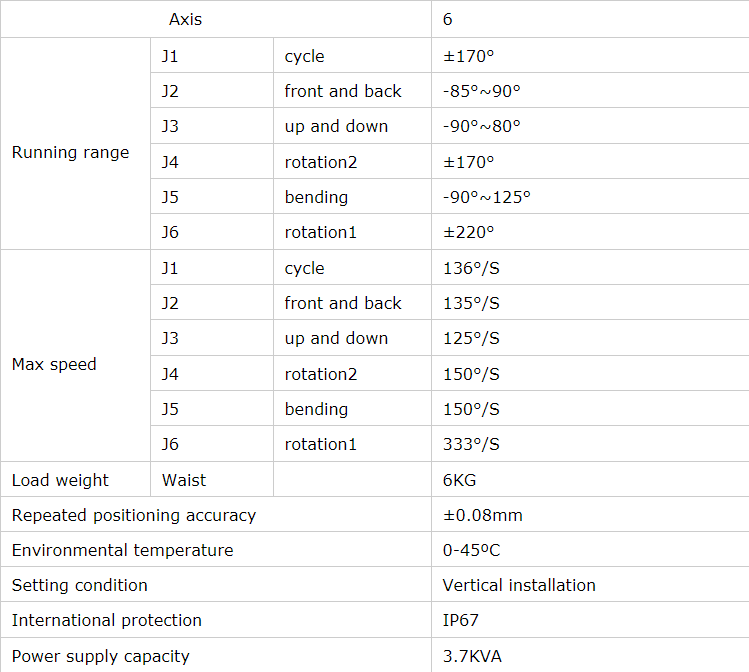
Task: Click the Repeated positioning accuracy label
Action: [x=134, y=516]
